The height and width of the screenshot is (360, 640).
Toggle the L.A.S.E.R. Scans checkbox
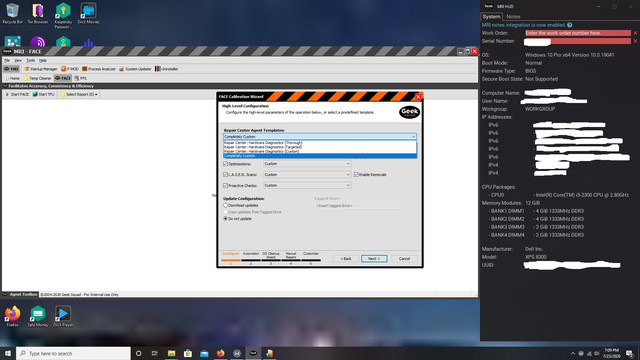[x=225, y=174]
